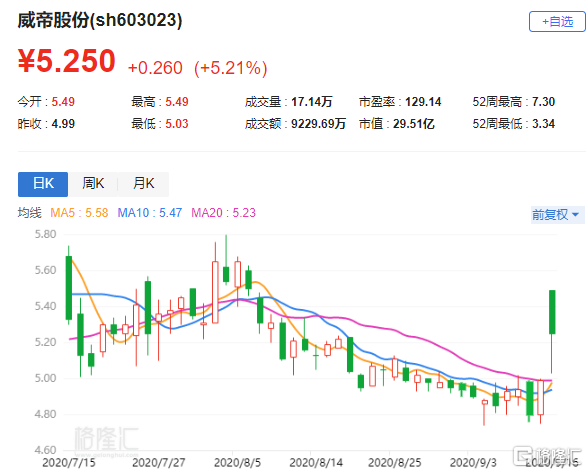Click the 2020/8/14 date axis label

pyautogui.click(x=316, y=462)
